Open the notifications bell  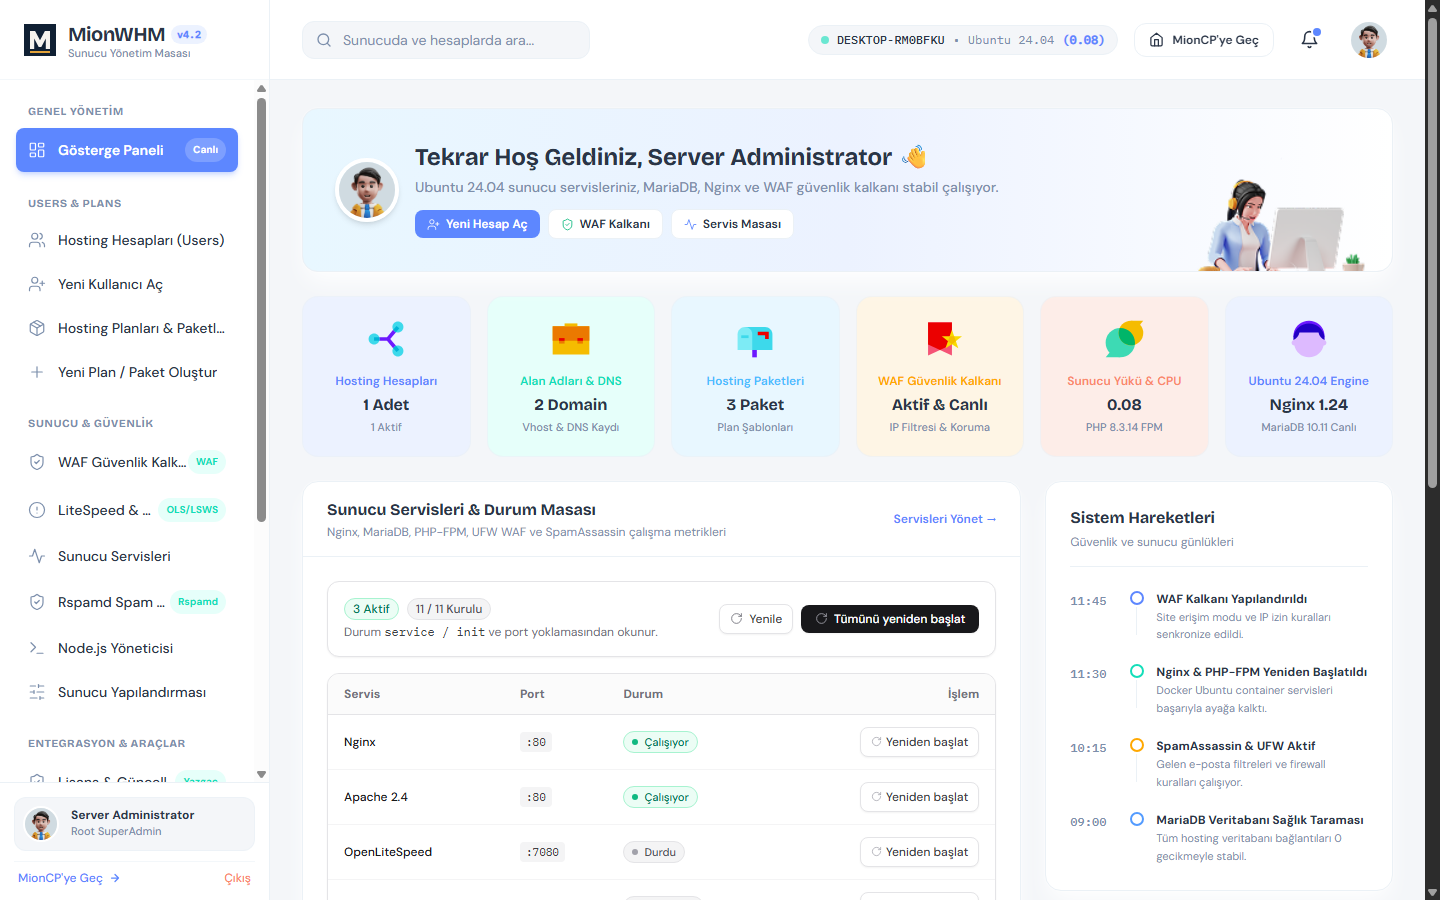point(1309,40)
